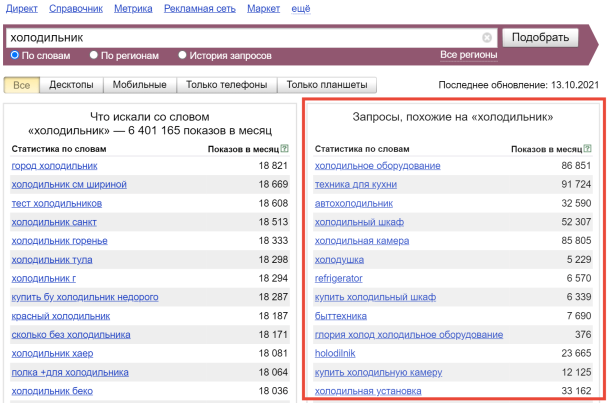
Task: Open similar query 'холодильная установка'
Action: point(368,391)
